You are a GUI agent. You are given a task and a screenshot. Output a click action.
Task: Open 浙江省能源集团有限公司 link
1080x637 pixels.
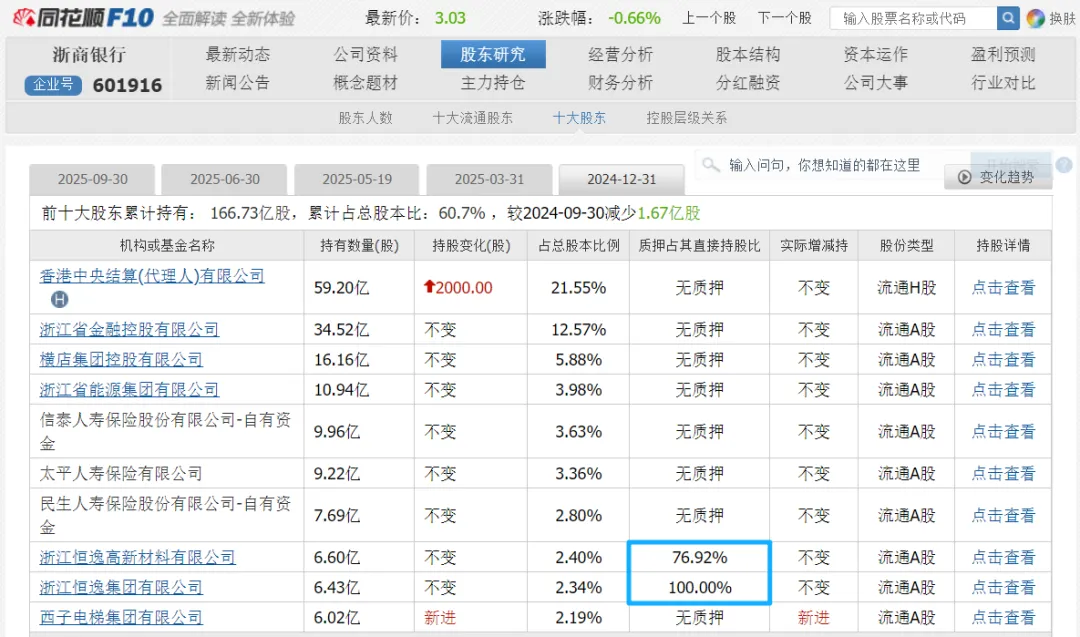(129, 390)
